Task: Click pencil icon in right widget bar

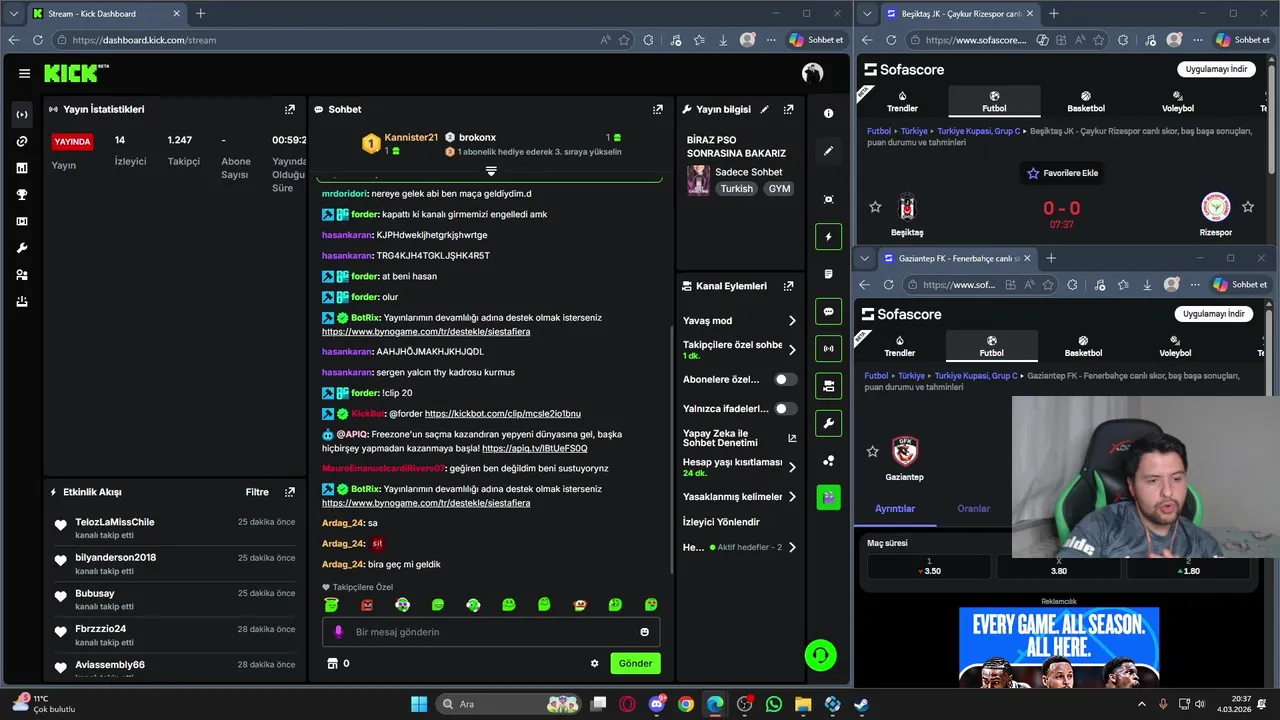Action: click(828, 151)
